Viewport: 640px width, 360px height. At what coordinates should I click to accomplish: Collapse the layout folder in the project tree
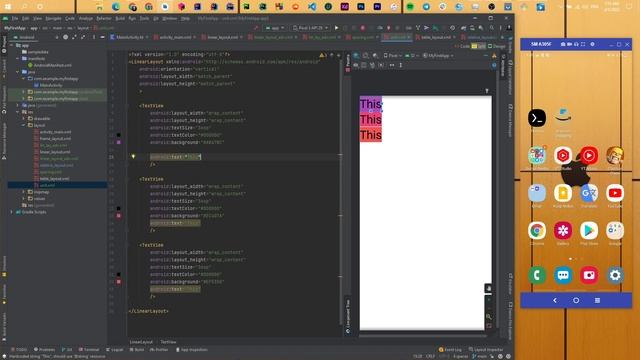[24, 125]
